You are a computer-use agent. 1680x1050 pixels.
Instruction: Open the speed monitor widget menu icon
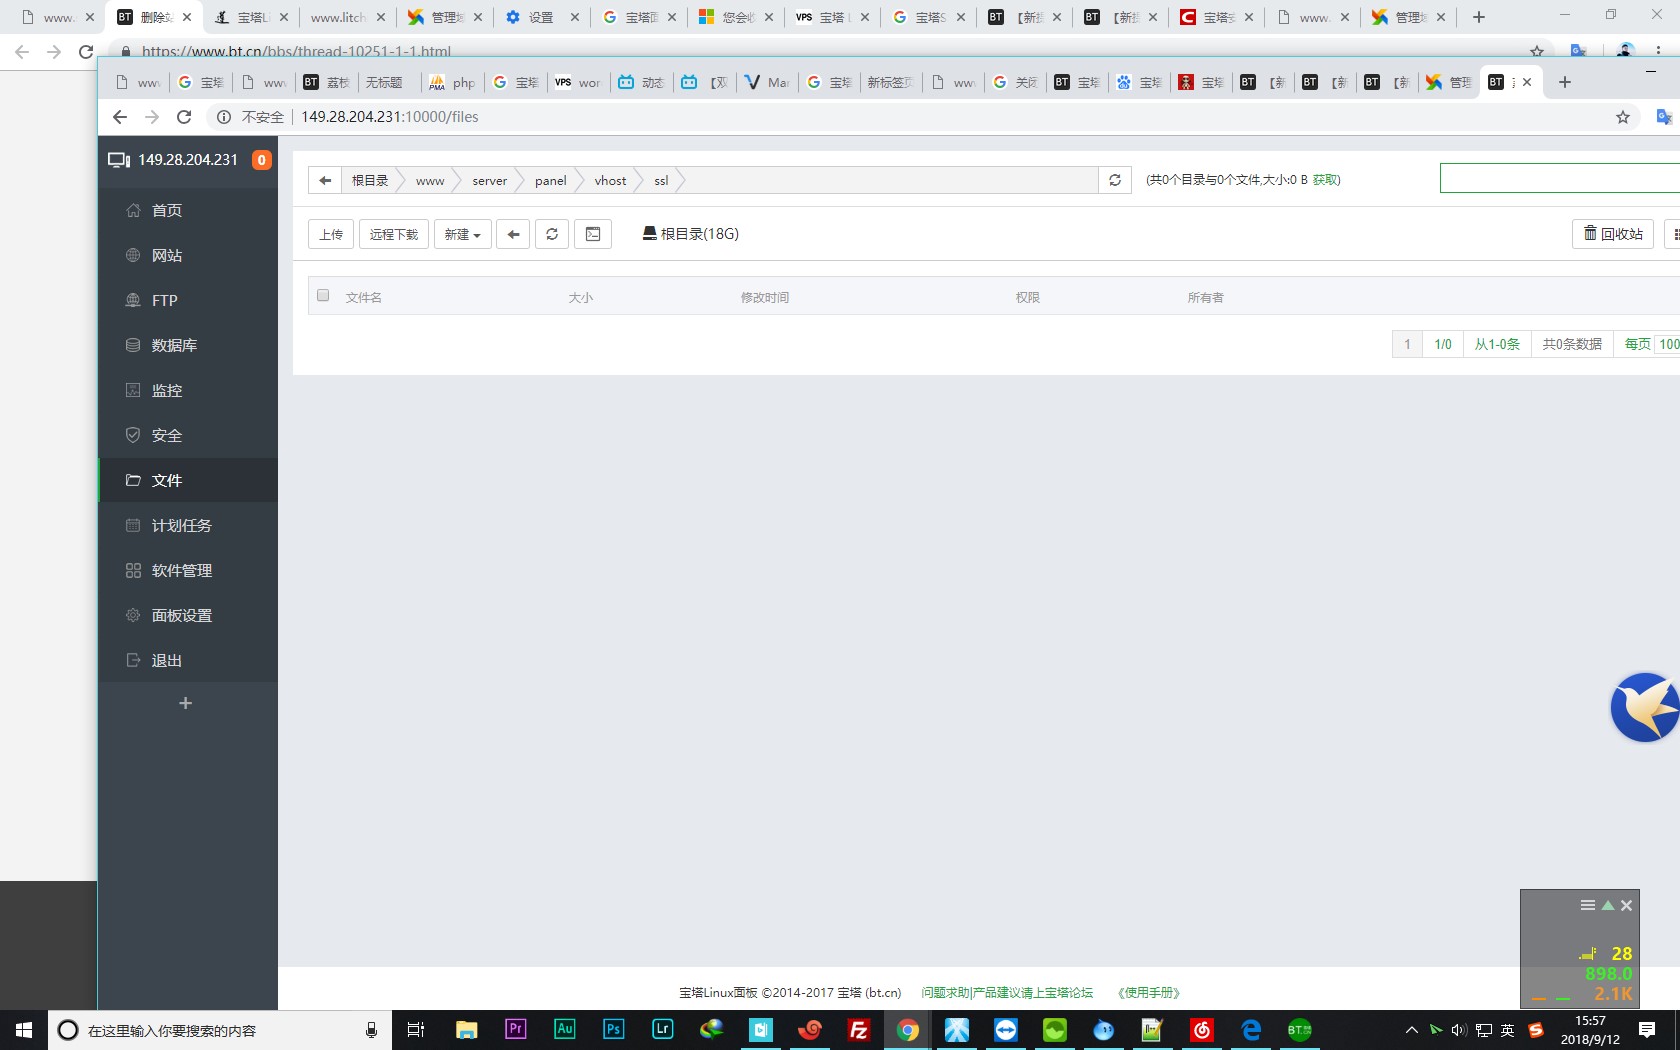(x=1588, y=905)
